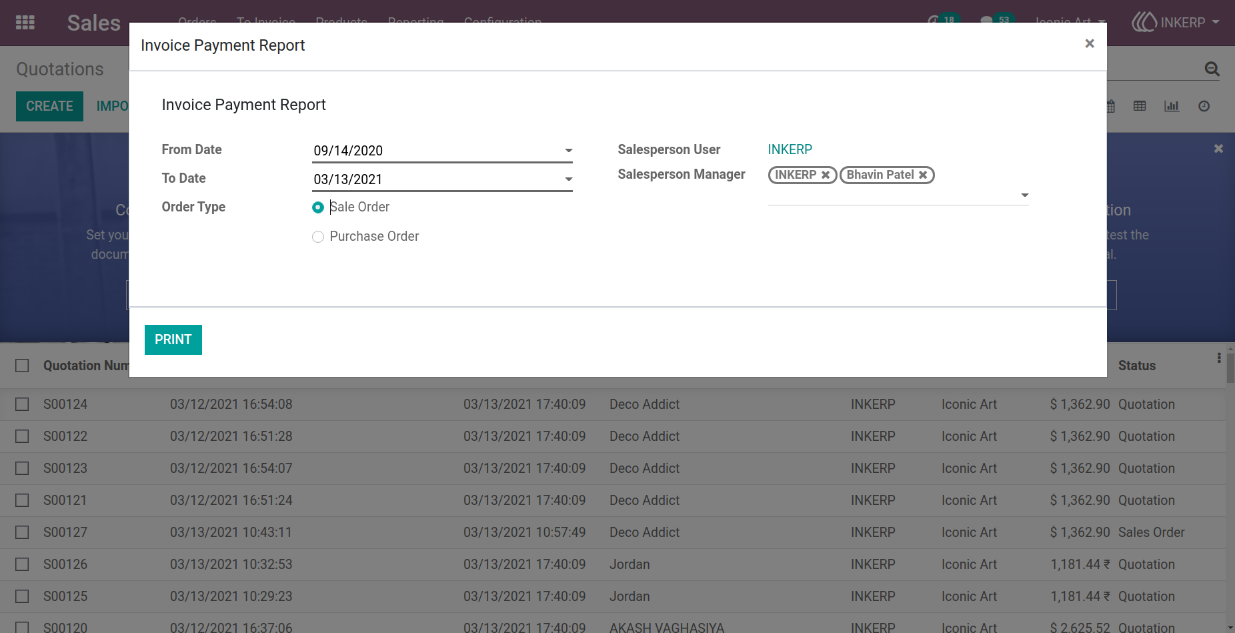Click the 1,181.44 ₹ total in row S00126
Viewport: 1235px width, 633px height.
pyautogui.click(x=1081, y=565)
